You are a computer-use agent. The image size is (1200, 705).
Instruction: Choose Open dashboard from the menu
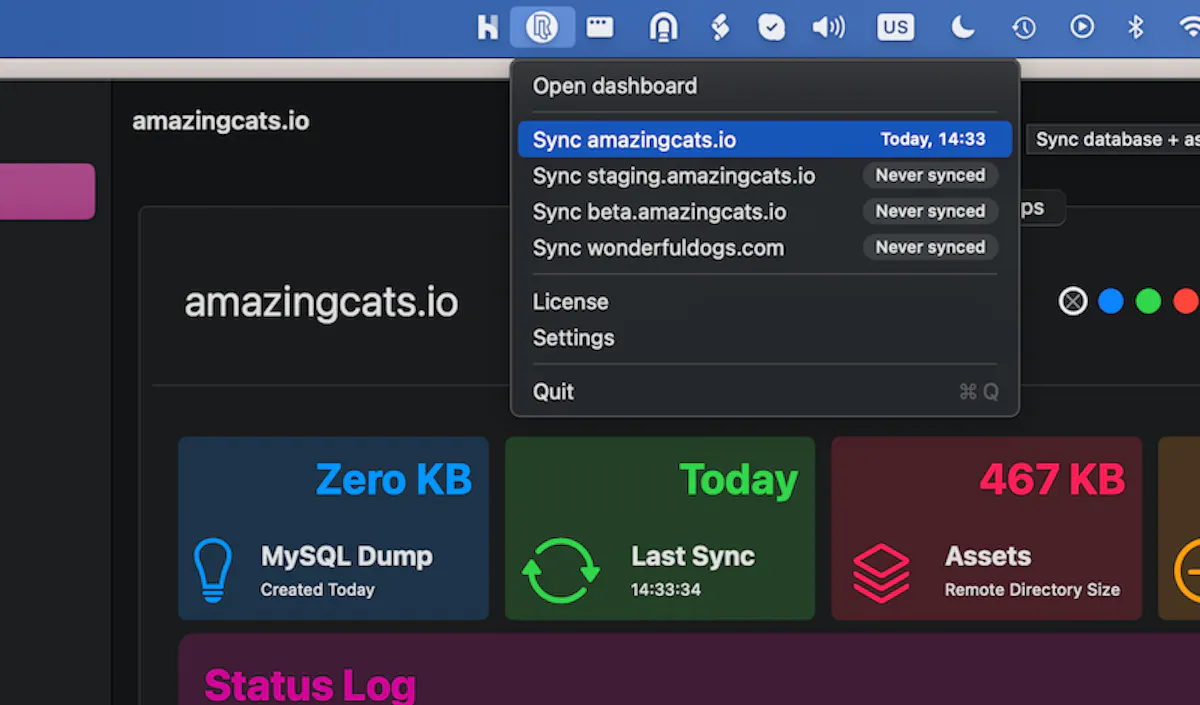[765, 86]
